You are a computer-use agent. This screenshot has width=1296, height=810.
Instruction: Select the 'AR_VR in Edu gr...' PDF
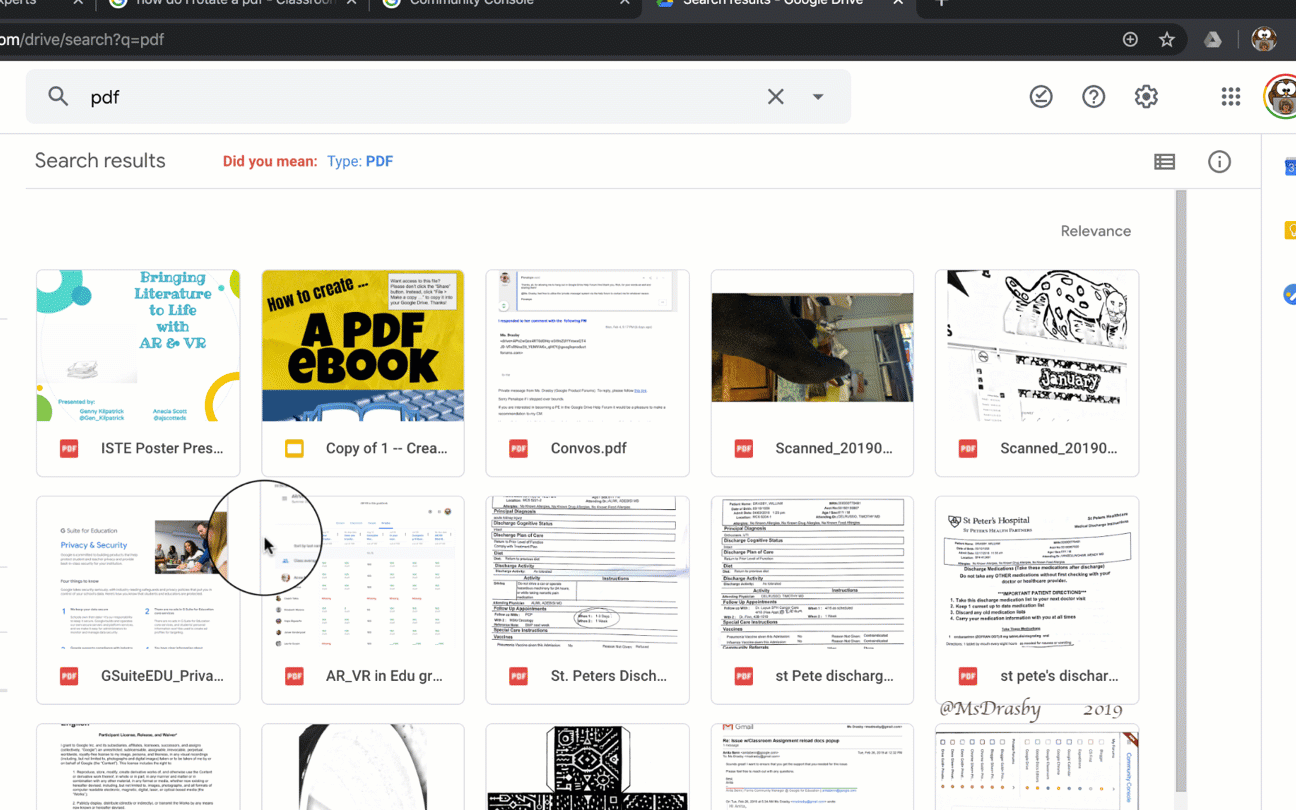click(x=363, y=600)
